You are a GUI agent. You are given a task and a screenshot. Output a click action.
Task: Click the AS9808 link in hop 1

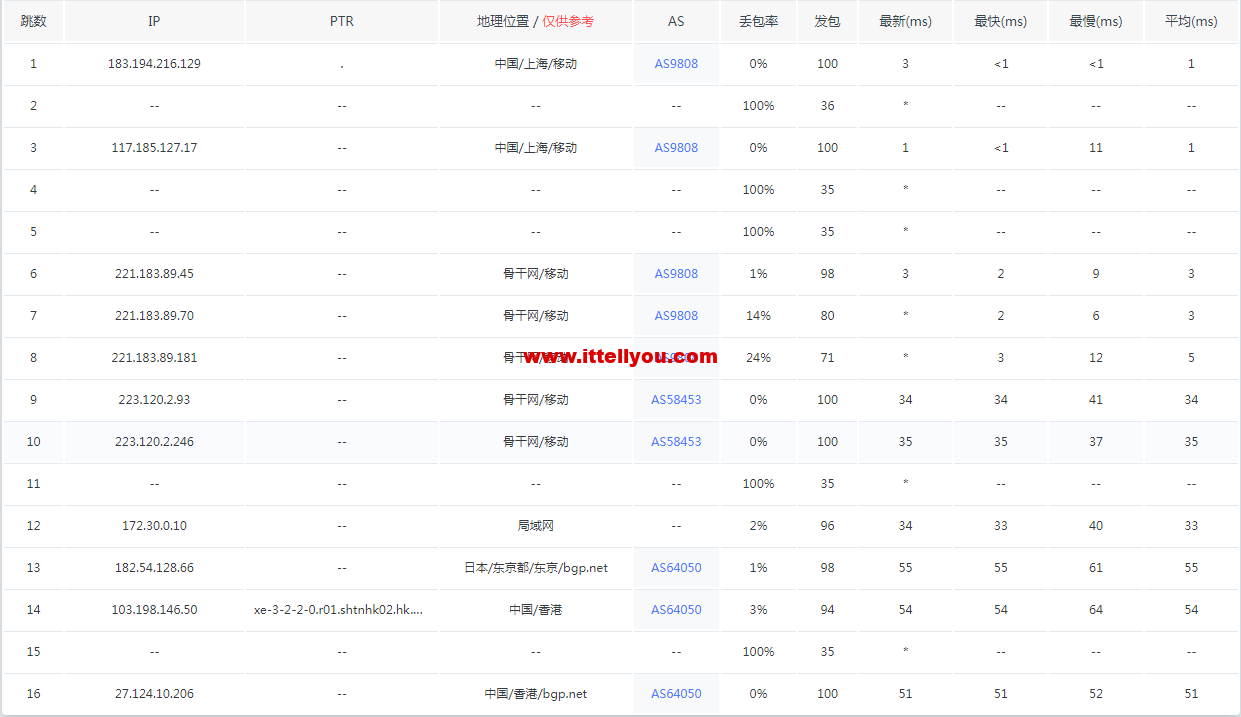coord(676,64)
